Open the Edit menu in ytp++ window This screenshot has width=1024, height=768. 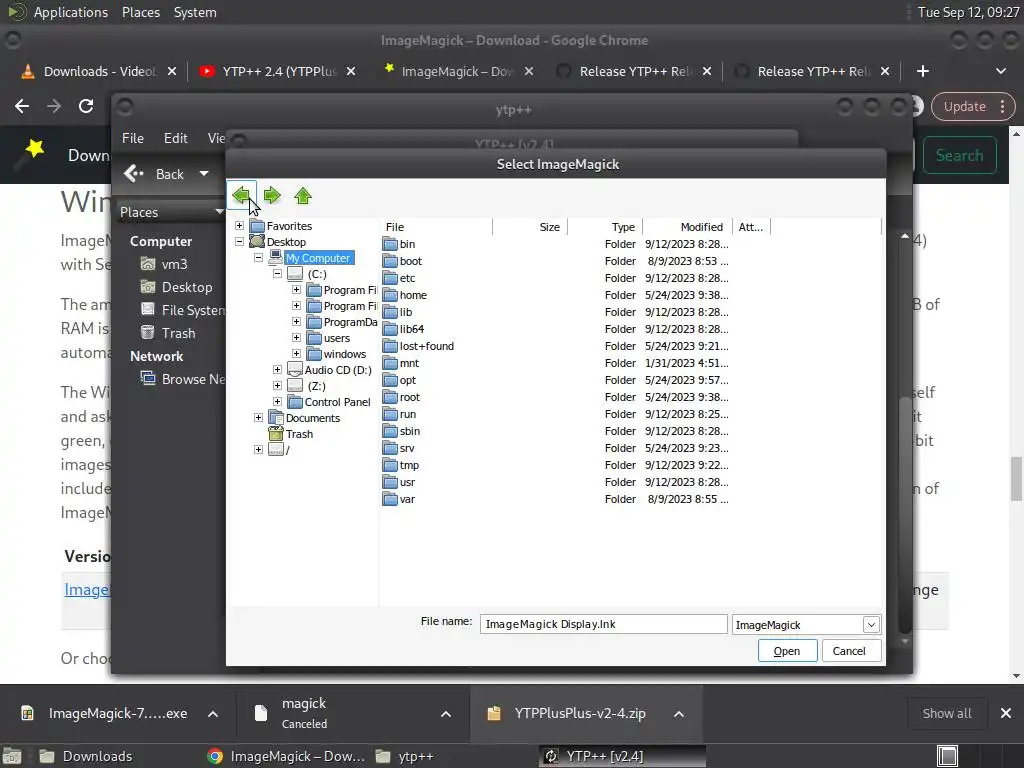click(175, 138)
